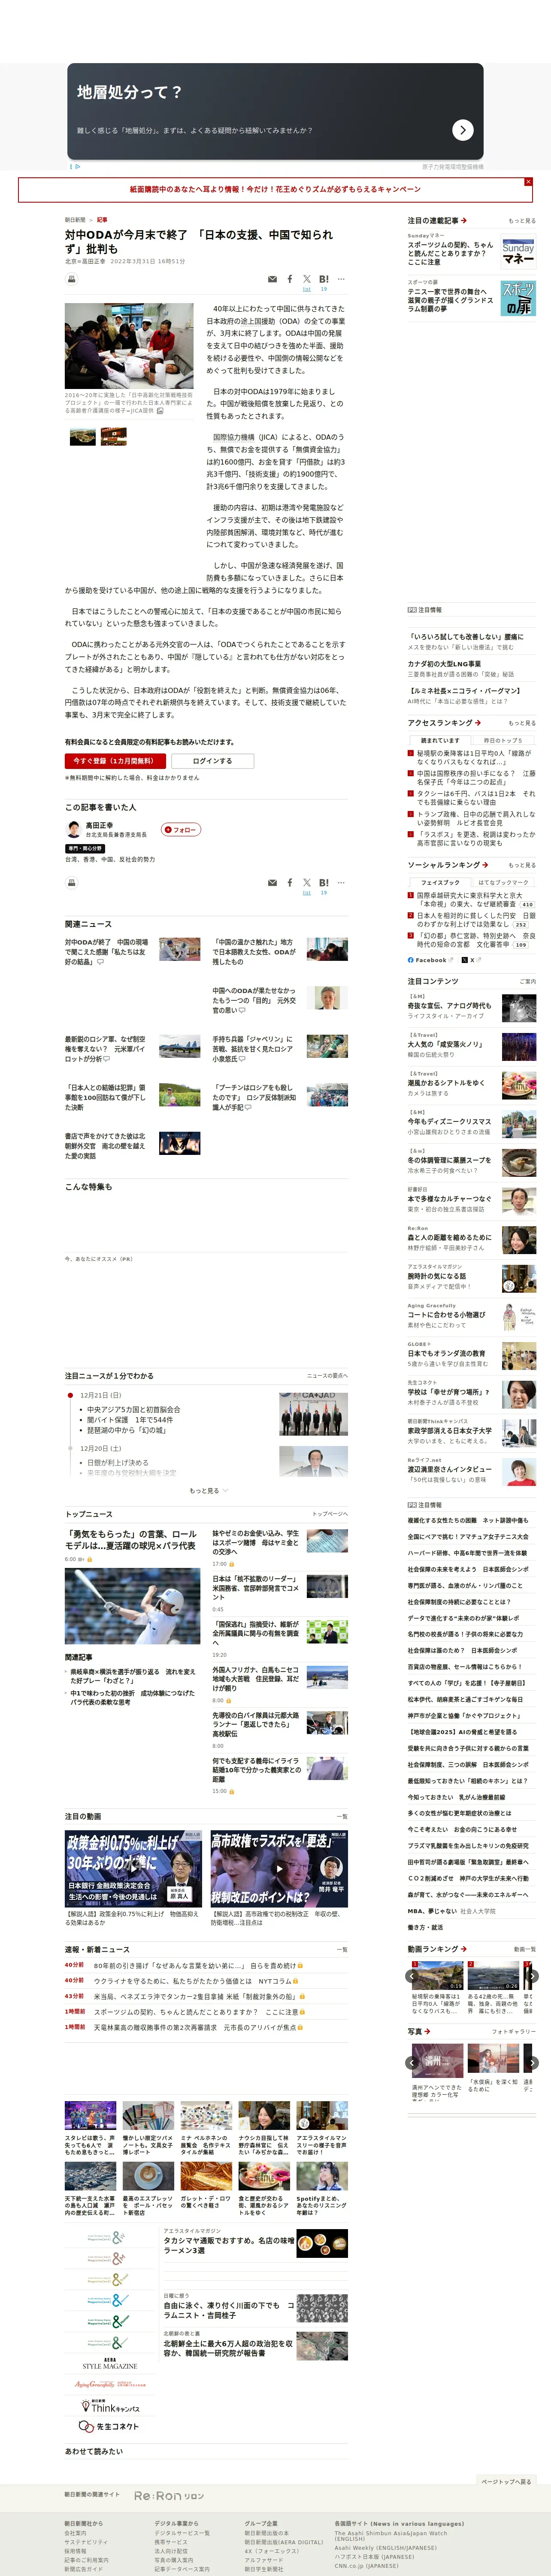Click previous arrow in 写真 carousel
The image size is (551, 2576).
click(412, 2063)
